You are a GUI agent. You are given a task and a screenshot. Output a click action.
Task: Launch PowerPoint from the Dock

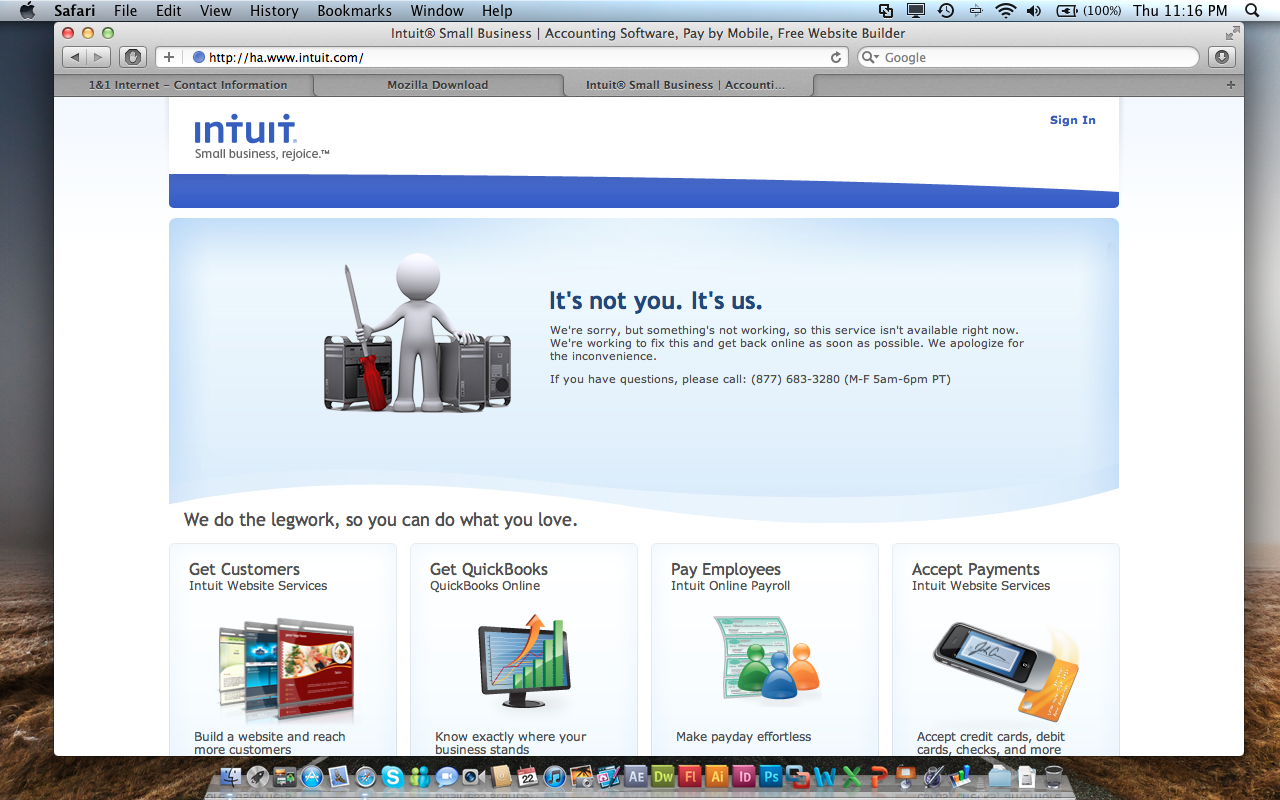click(879, 776)
